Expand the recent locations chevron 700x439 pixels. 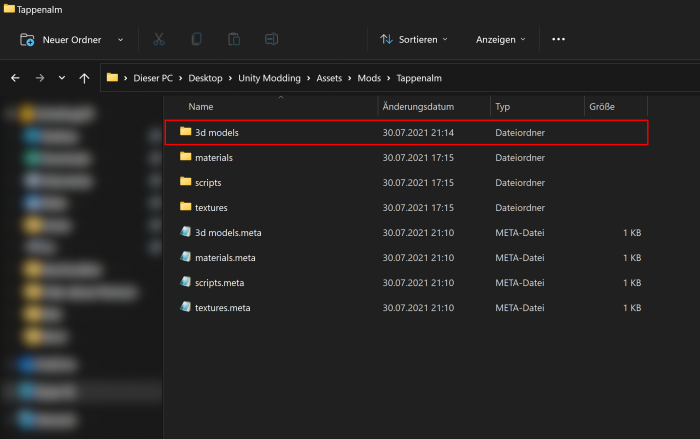pyautogui.click(x=62, y=77)
